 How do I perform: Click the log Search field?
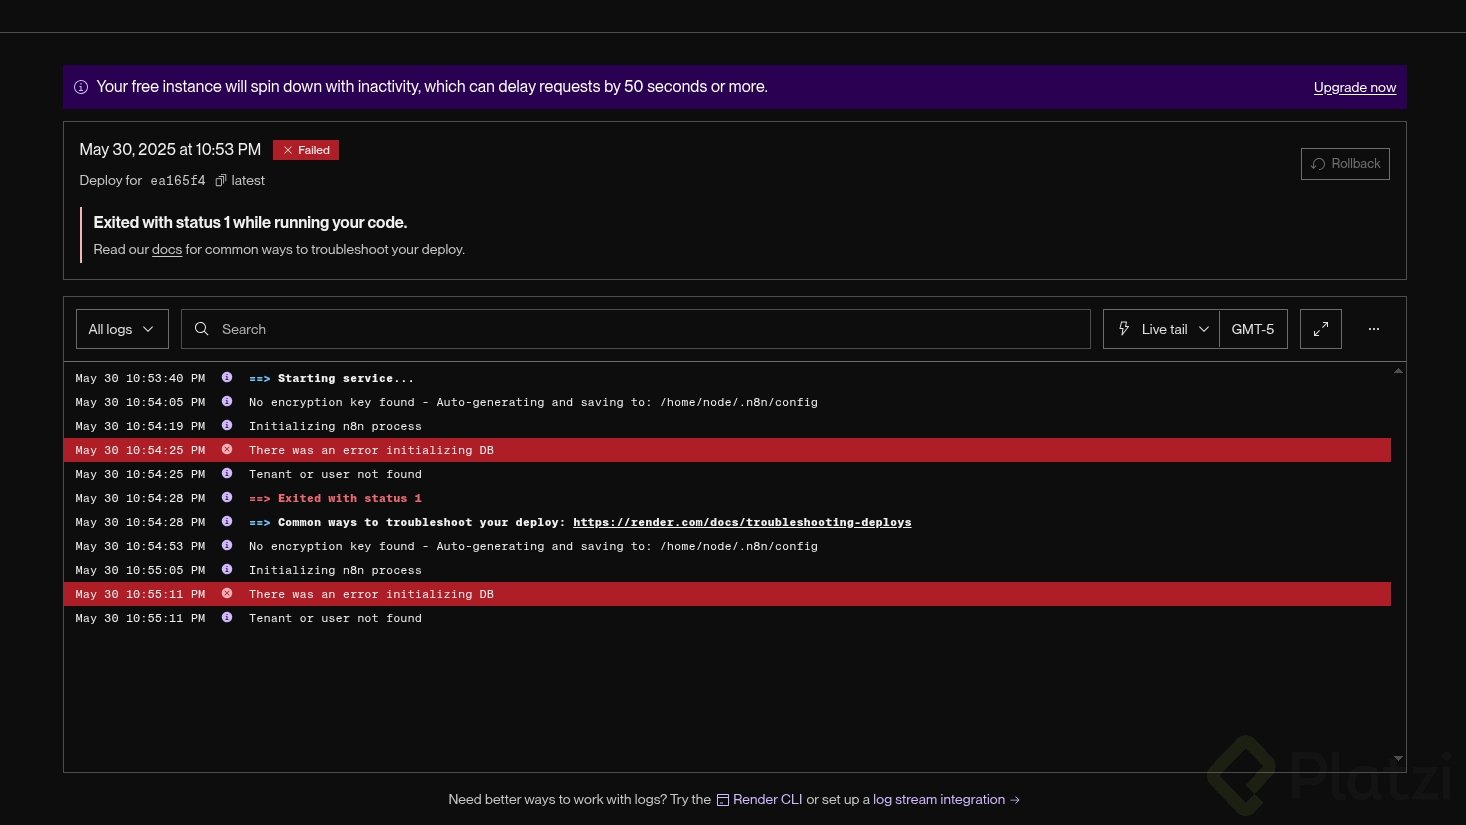coord(636,329)
